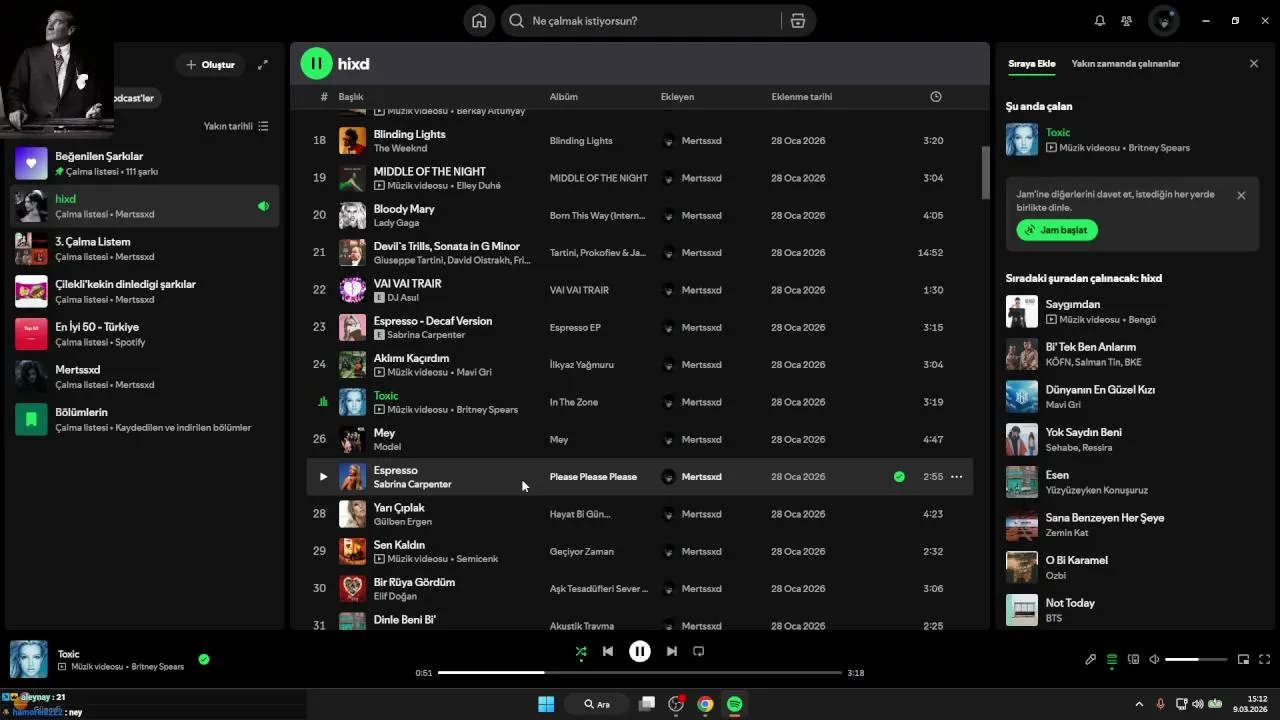Toggle repeat mode
Screen dimensions: 1280x720
coord(699,651)
